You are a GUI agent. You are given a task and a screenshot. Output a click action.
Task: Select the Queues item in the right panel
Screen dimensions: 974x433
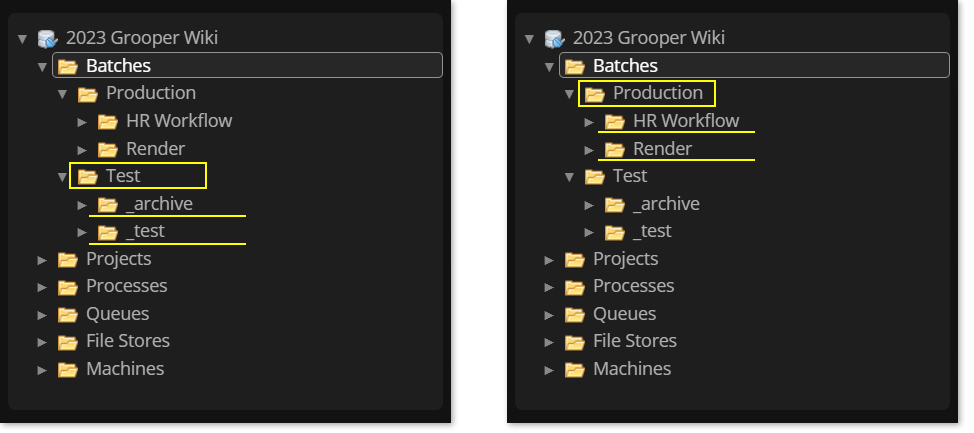624,314
